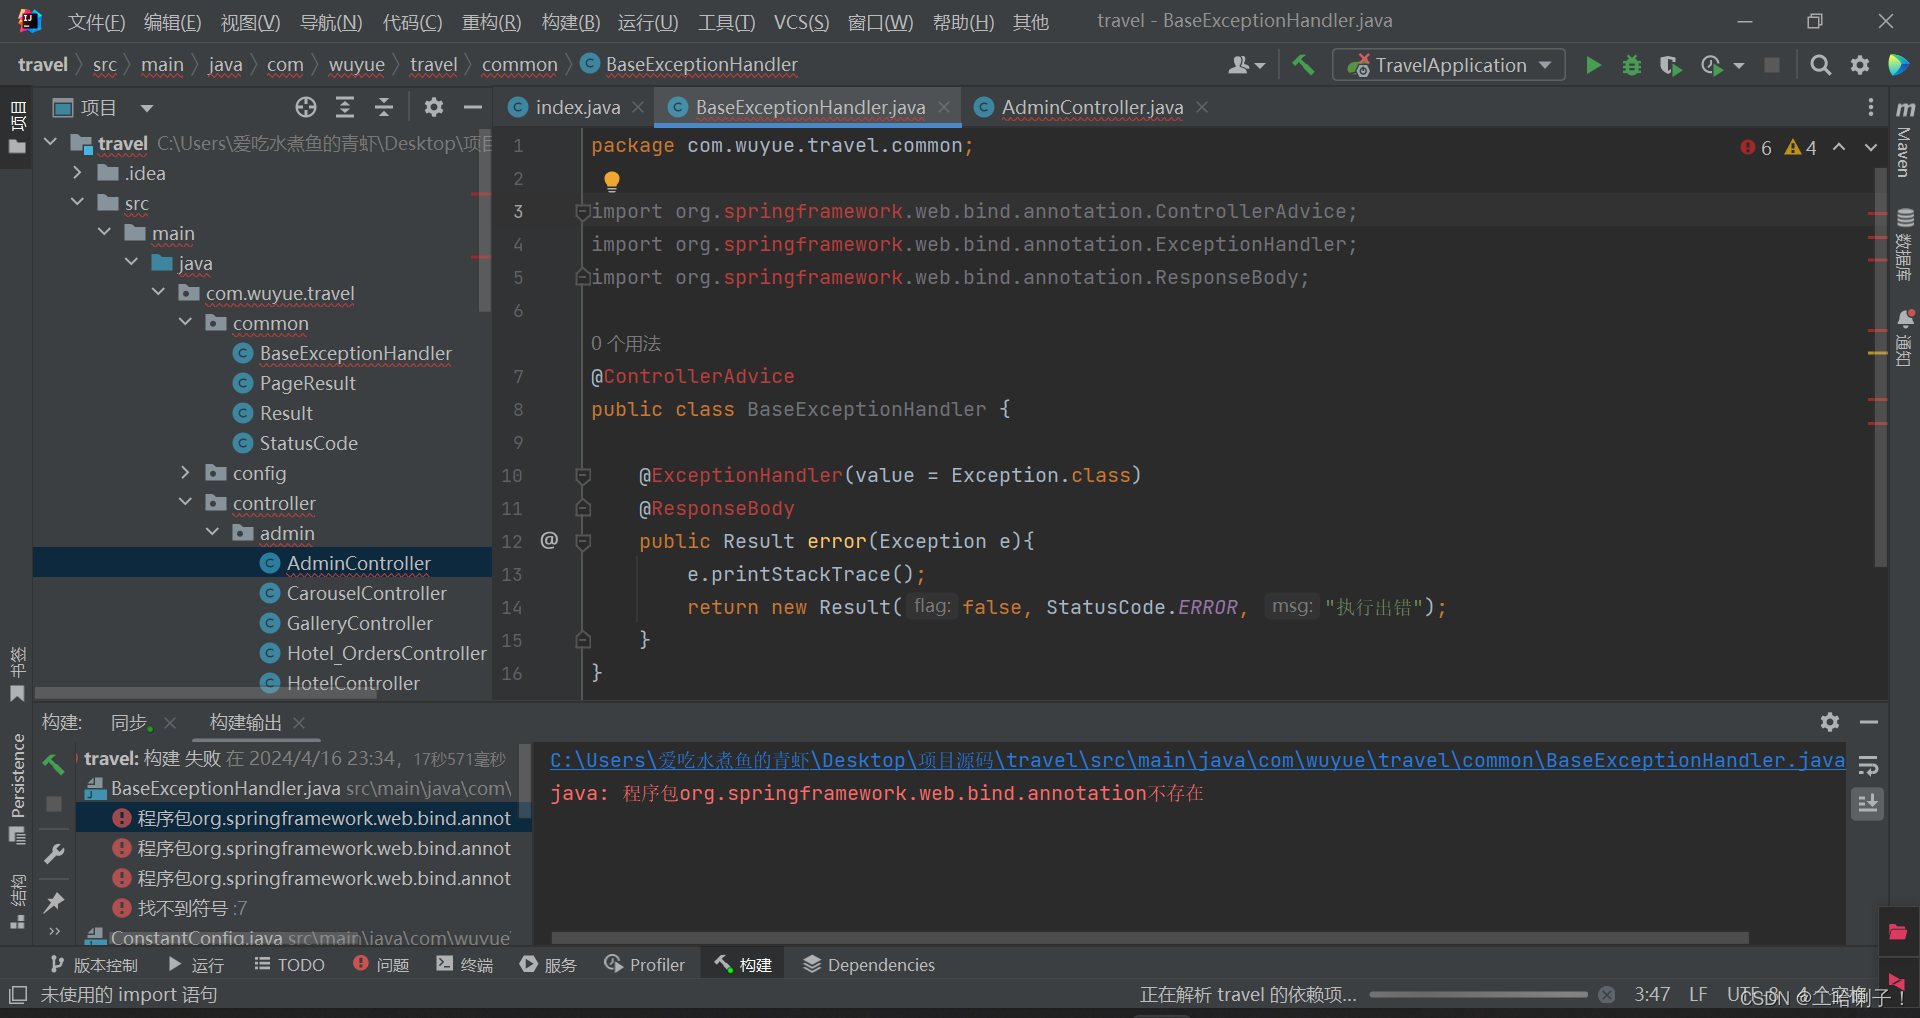Open BaseExceptionHandler.java file path link
The height and width of the screenshot is (1018, 1920).
click(1197, 760)
